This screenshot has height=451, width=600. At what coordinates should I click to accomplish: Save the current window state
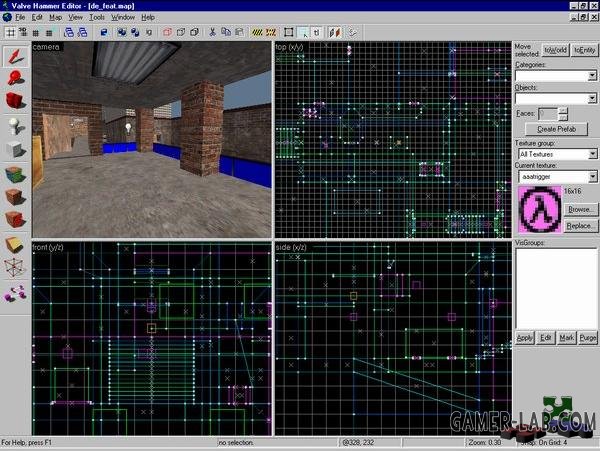pos(82,33)
